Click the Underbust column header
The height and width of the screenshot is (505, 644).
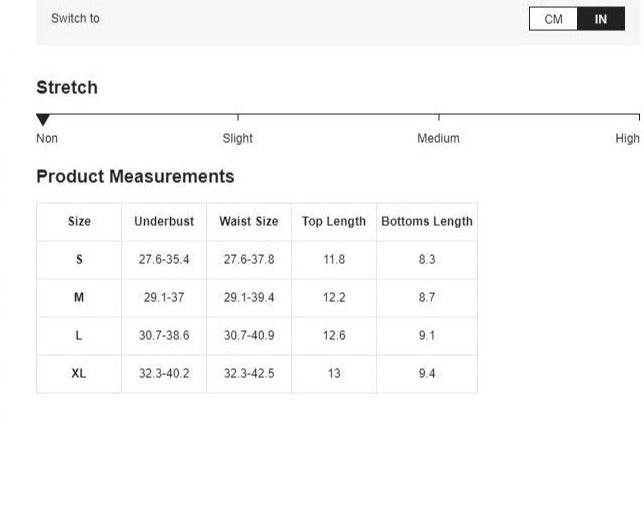(x=164, y=221)
